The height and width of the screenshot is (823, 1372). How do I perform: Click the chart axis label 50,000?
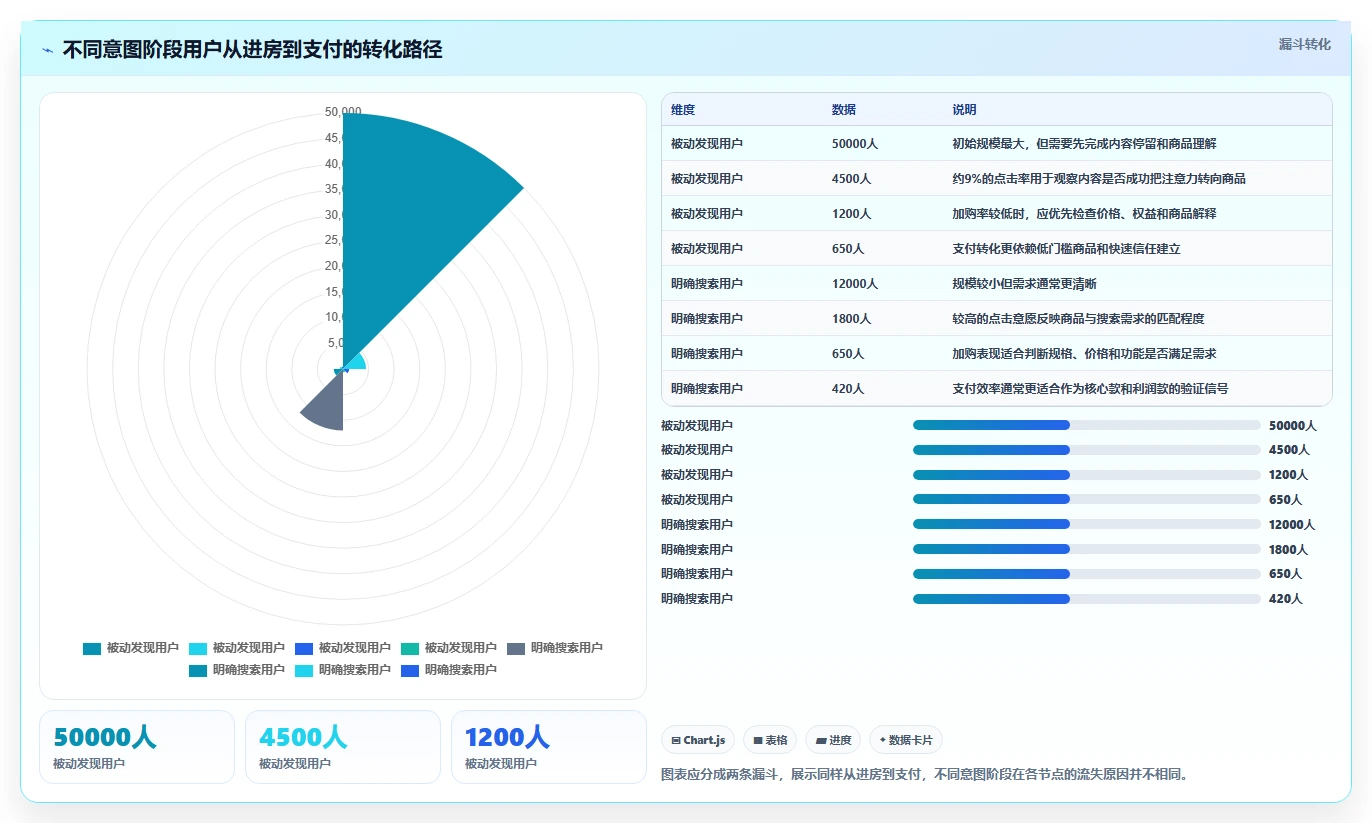coord(343,111)
